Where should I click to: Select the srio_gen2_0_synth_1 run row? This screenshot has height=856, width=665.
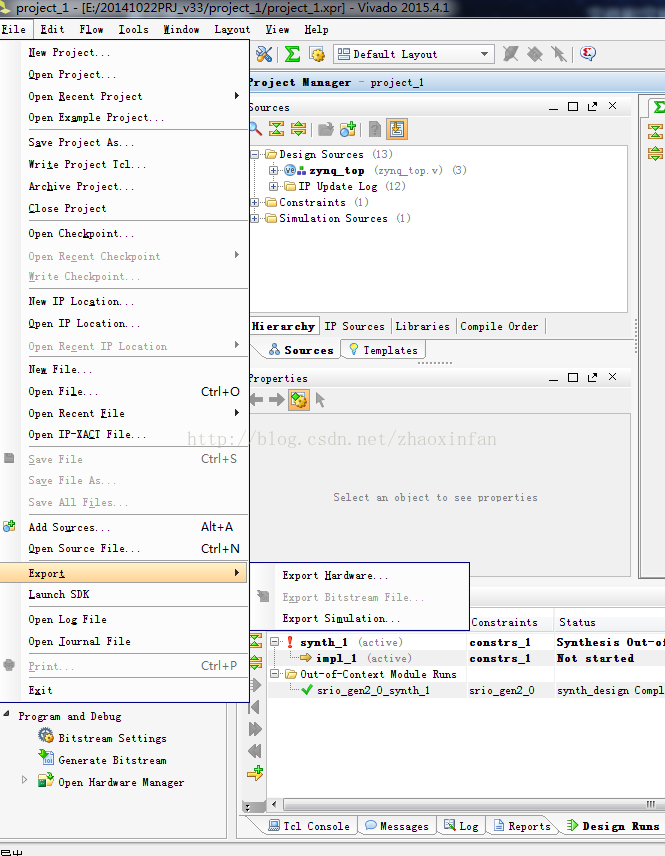tap(466, 690)
